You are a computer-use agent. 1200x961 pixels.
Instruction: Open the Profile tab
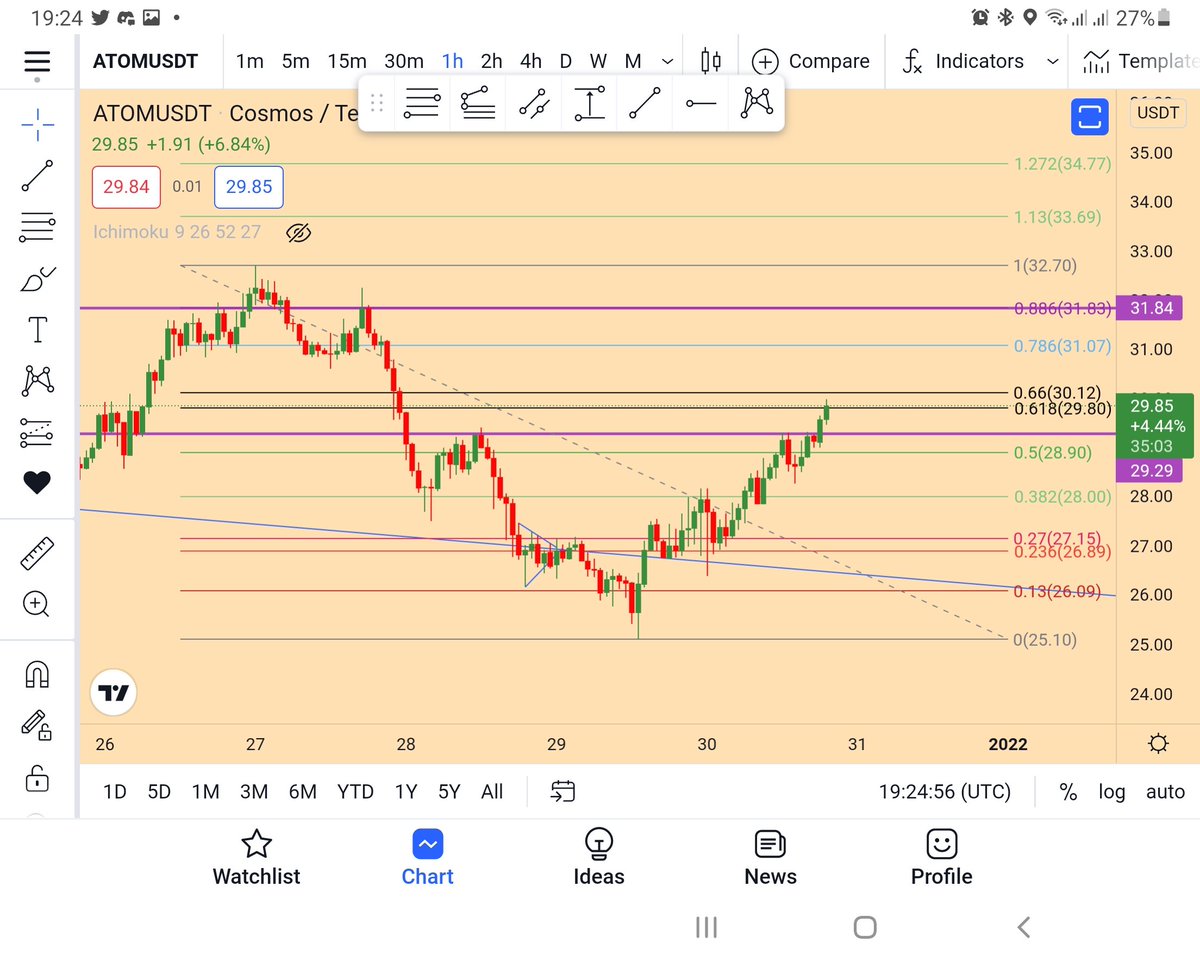coord(941,858)
